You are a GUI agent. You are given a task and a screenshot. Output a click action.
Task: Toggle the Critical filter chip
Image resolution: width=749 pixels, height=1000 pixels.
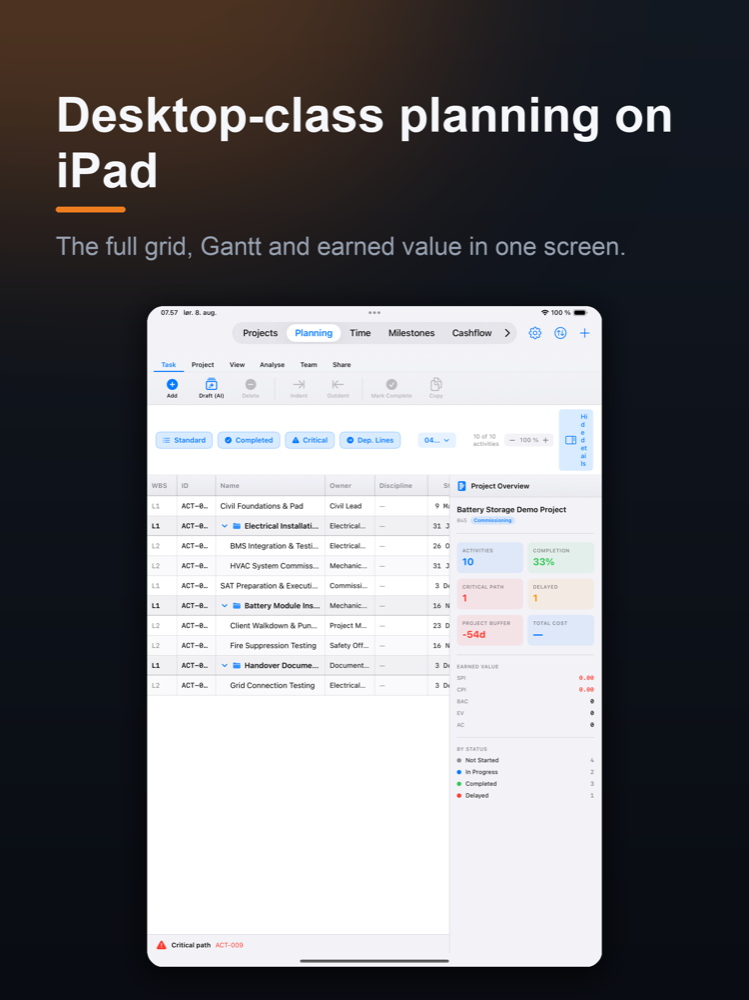309,440
